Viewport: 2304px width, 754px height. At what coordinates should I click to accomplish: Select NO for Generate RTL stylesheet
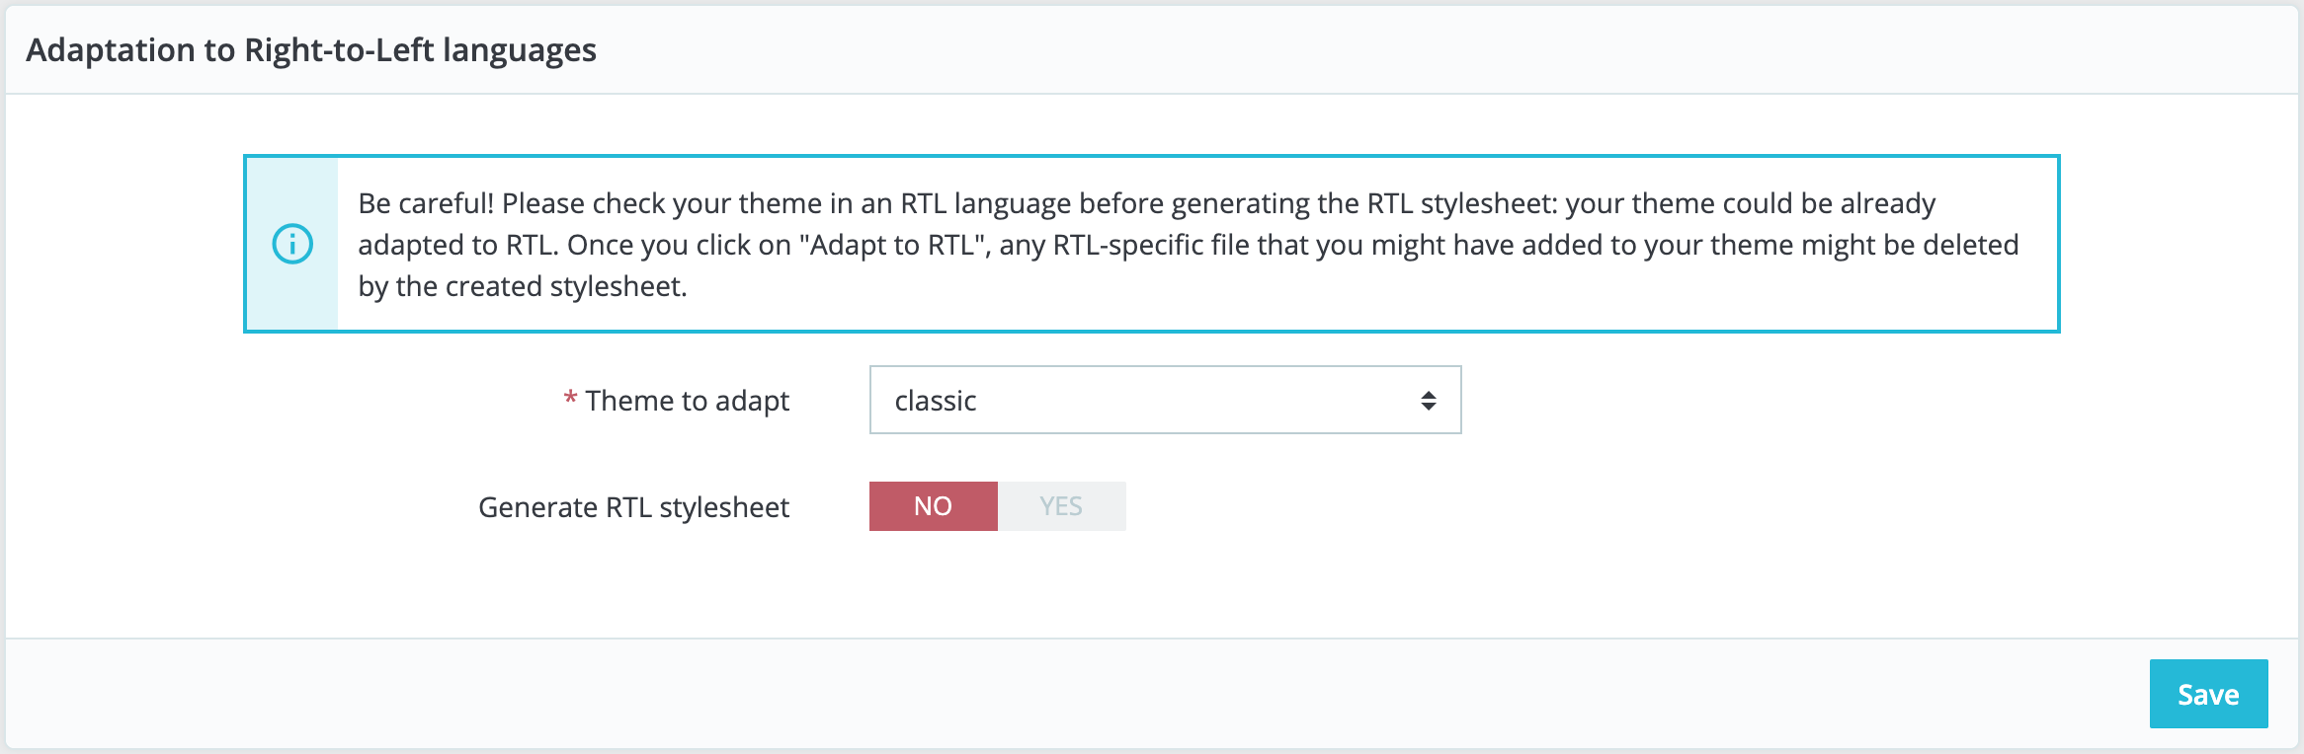tap(932, 506)
